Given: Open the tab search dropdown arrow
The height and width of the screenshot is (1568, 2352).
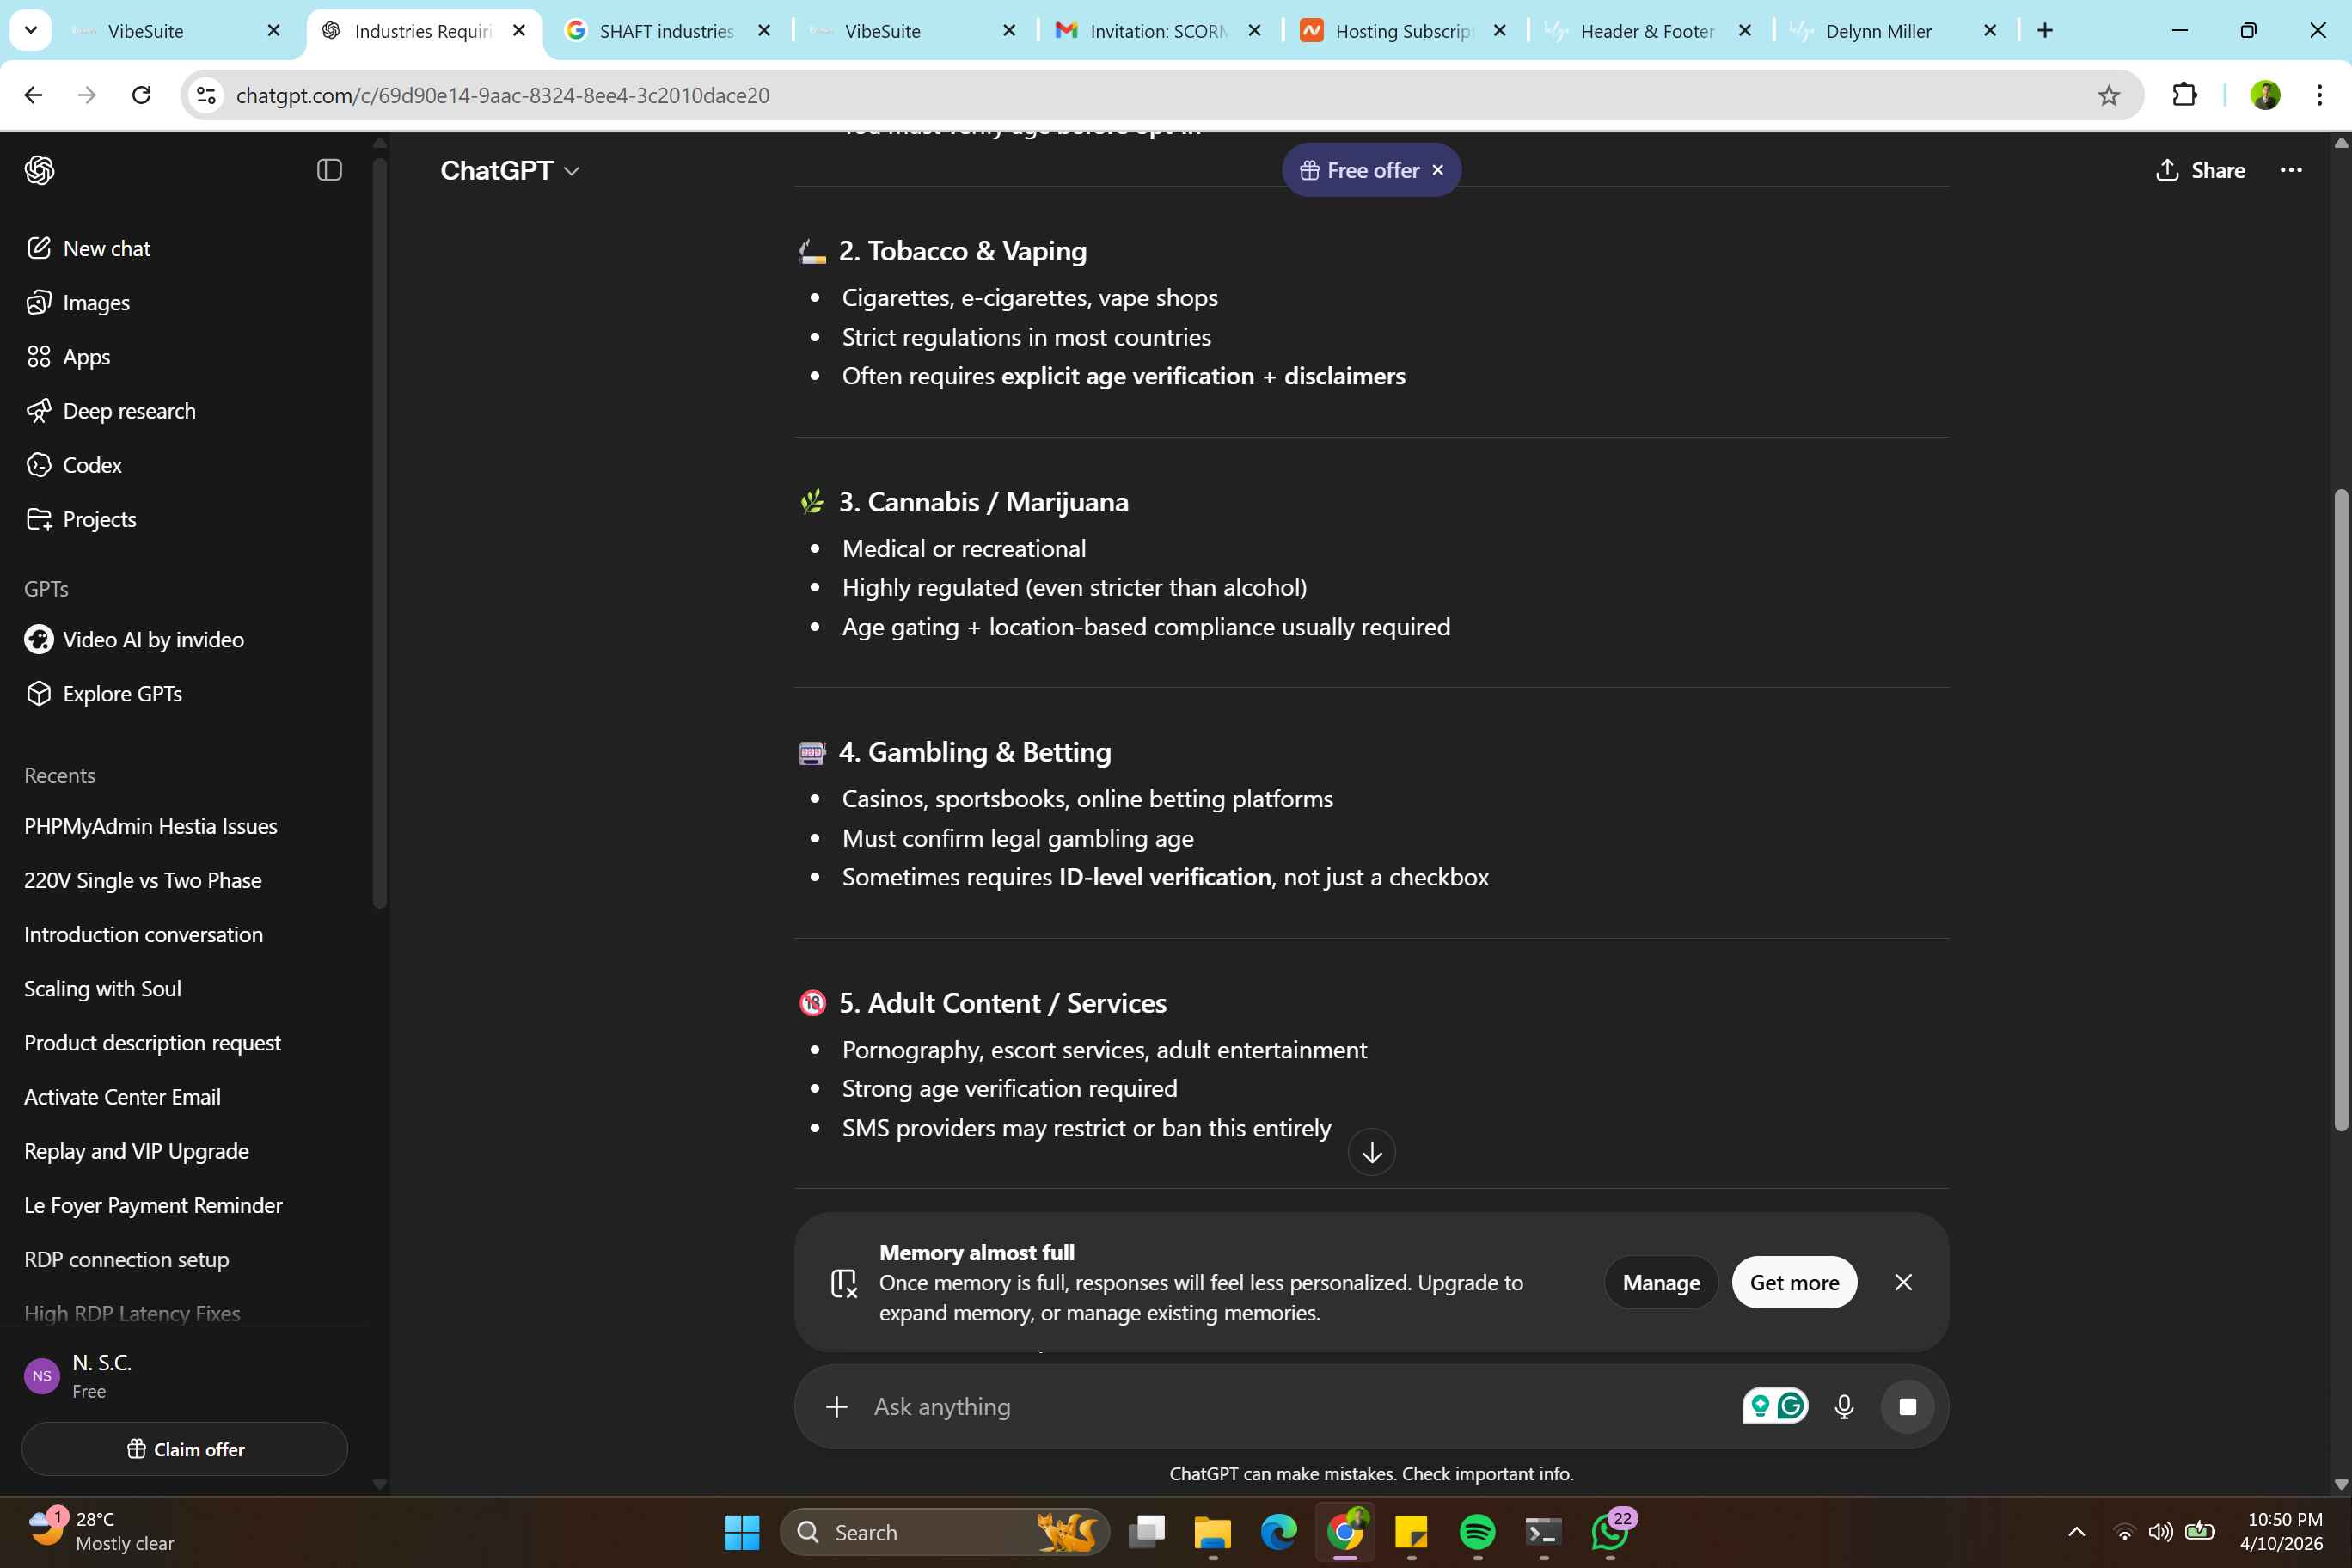Looking at the screenshot, I should click(31, 30).
